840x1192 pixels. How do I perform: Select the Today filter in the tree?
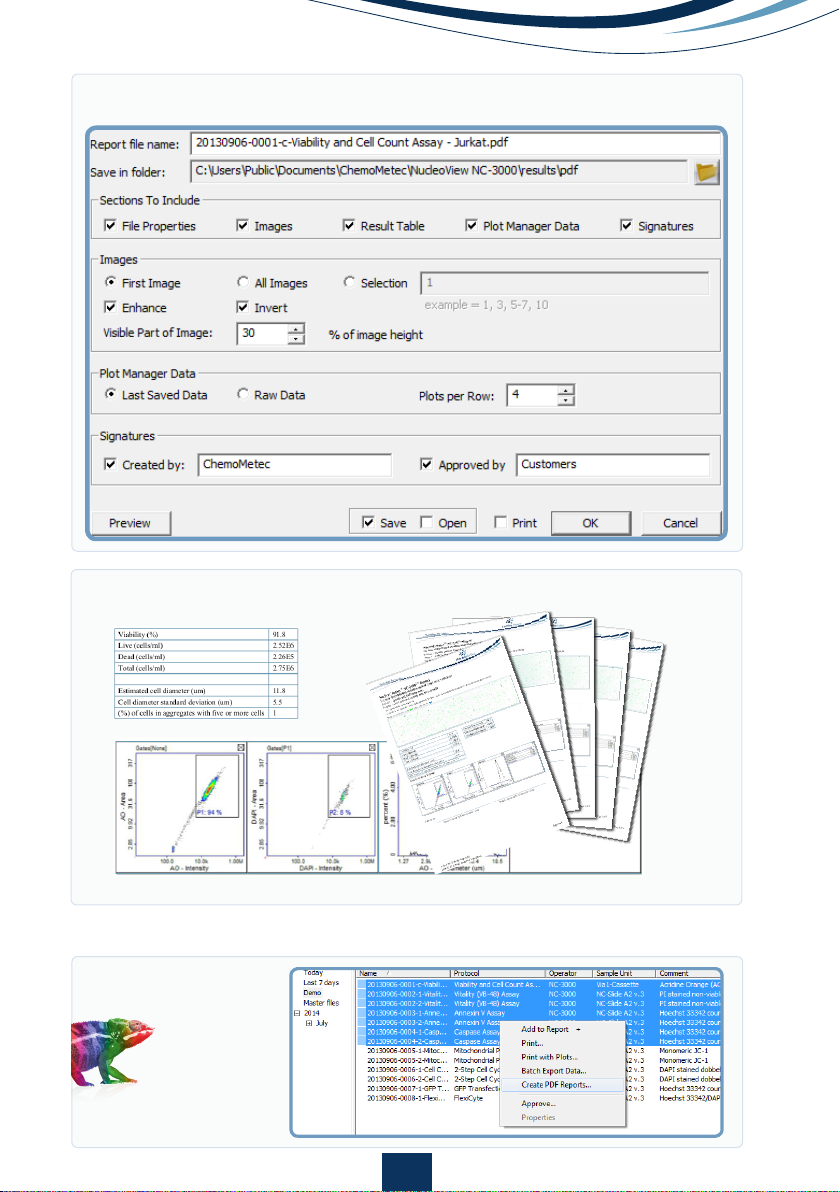click(x=313, y=973)
